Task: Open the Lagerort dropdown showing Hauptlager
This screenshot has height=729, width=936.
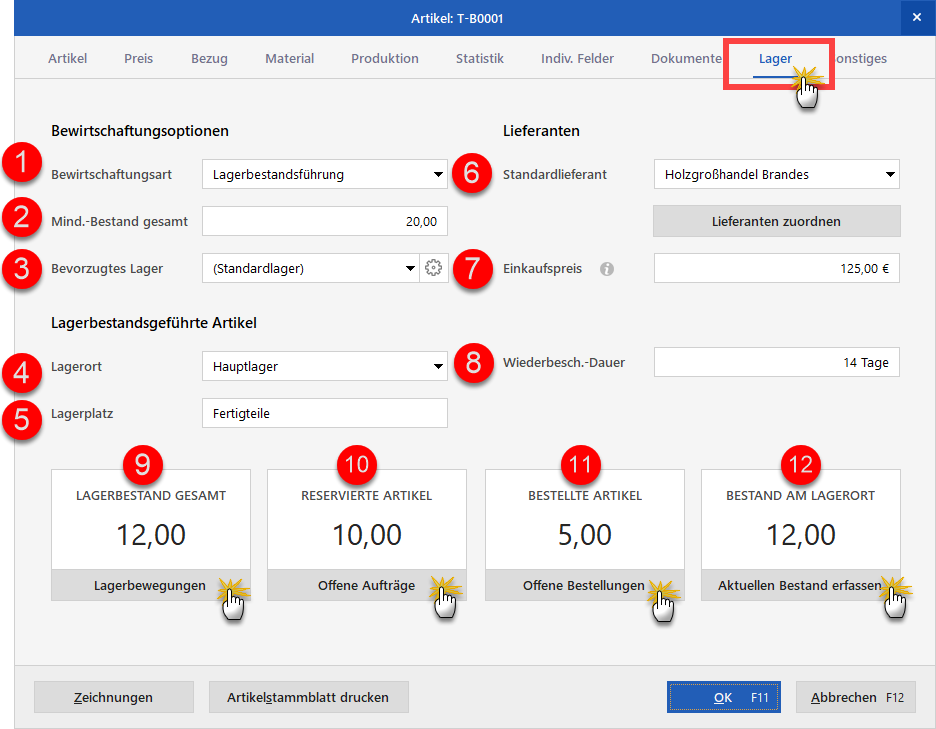Action: [325, 366]
